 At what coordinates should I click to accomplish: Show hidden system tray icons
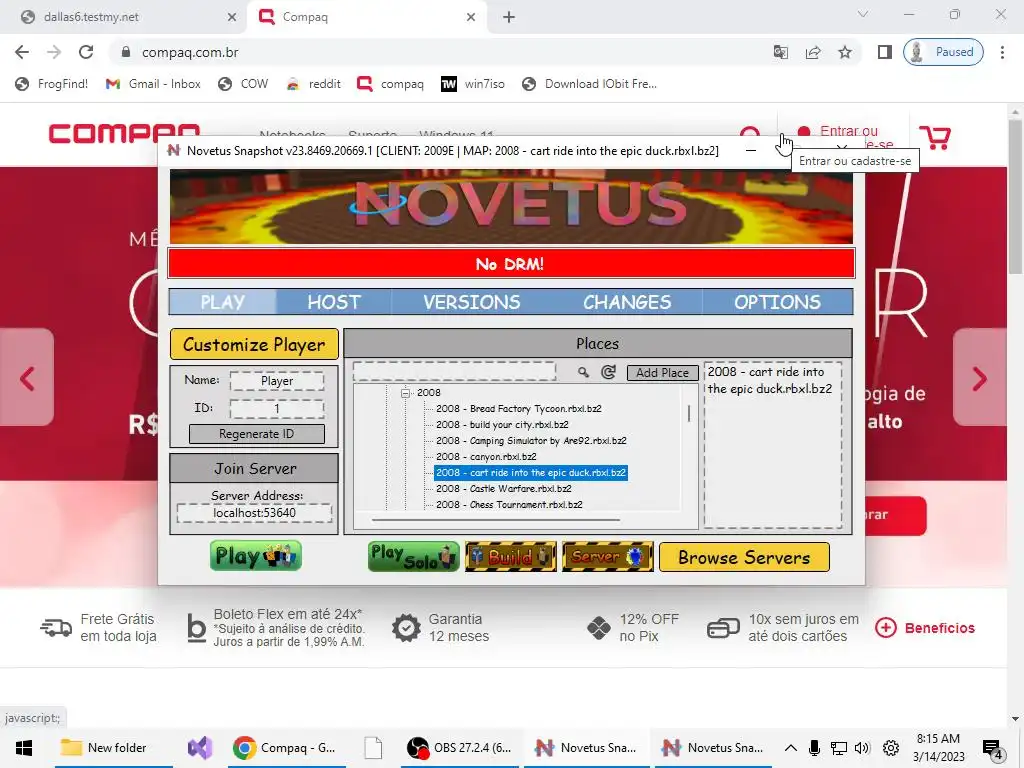pyautogui.click(x=790, y=748)
